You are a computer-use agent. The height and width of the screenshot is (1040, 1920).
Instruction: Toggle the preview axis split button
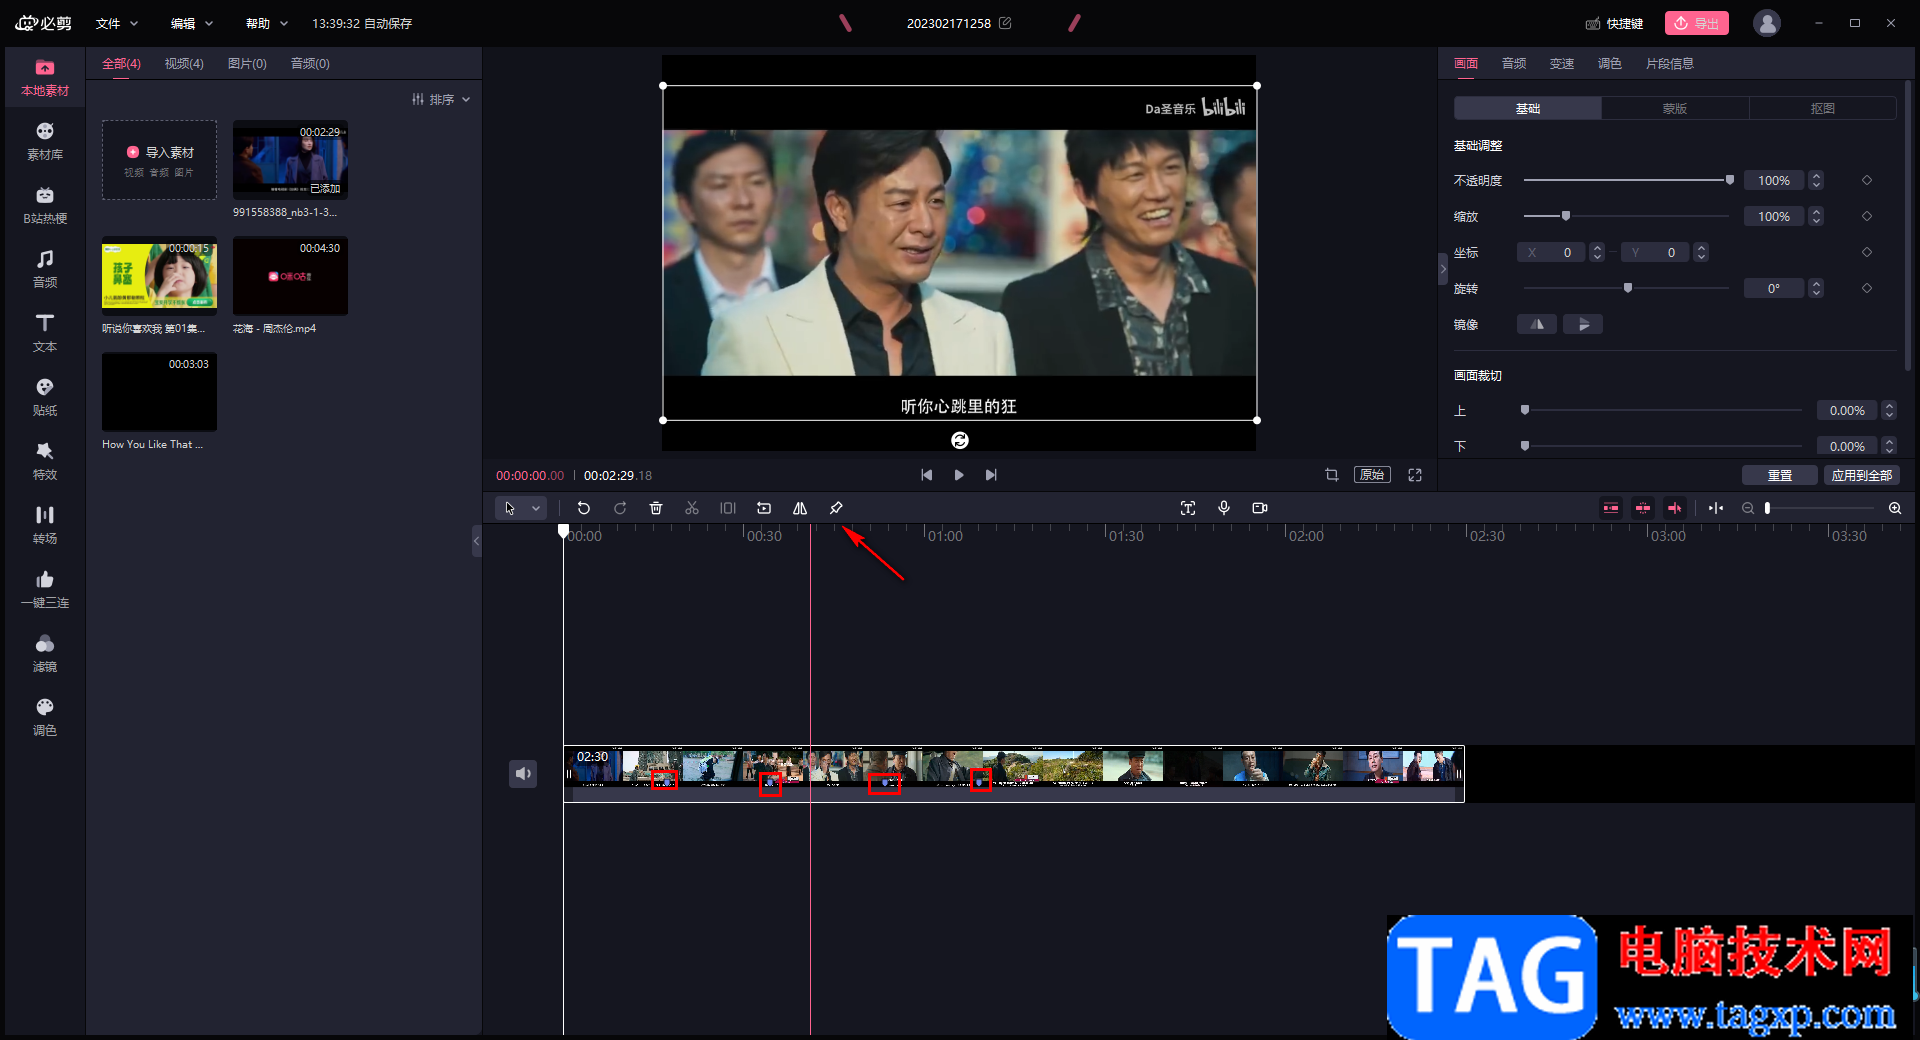pyautogui.click(x=1716, y=508)
